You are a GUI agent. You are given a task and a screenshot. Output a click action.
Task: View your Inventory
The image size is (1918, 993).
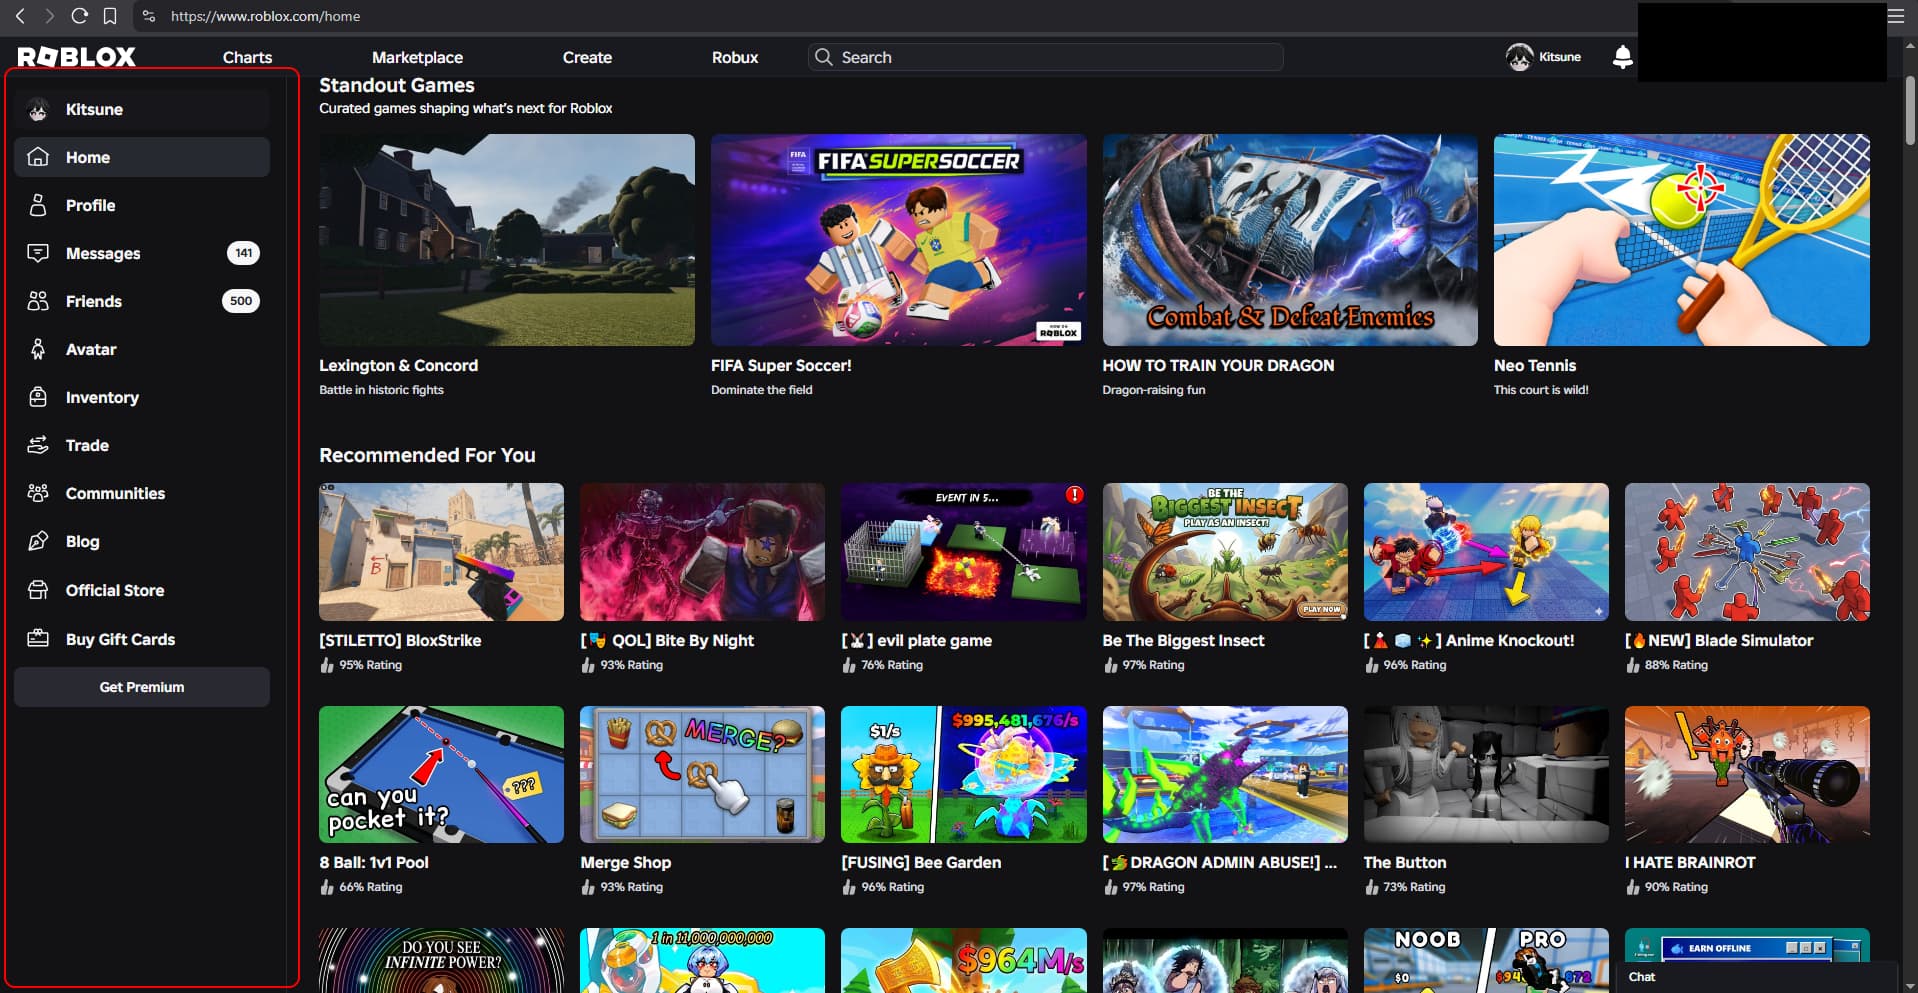click(x=101, y=397)
